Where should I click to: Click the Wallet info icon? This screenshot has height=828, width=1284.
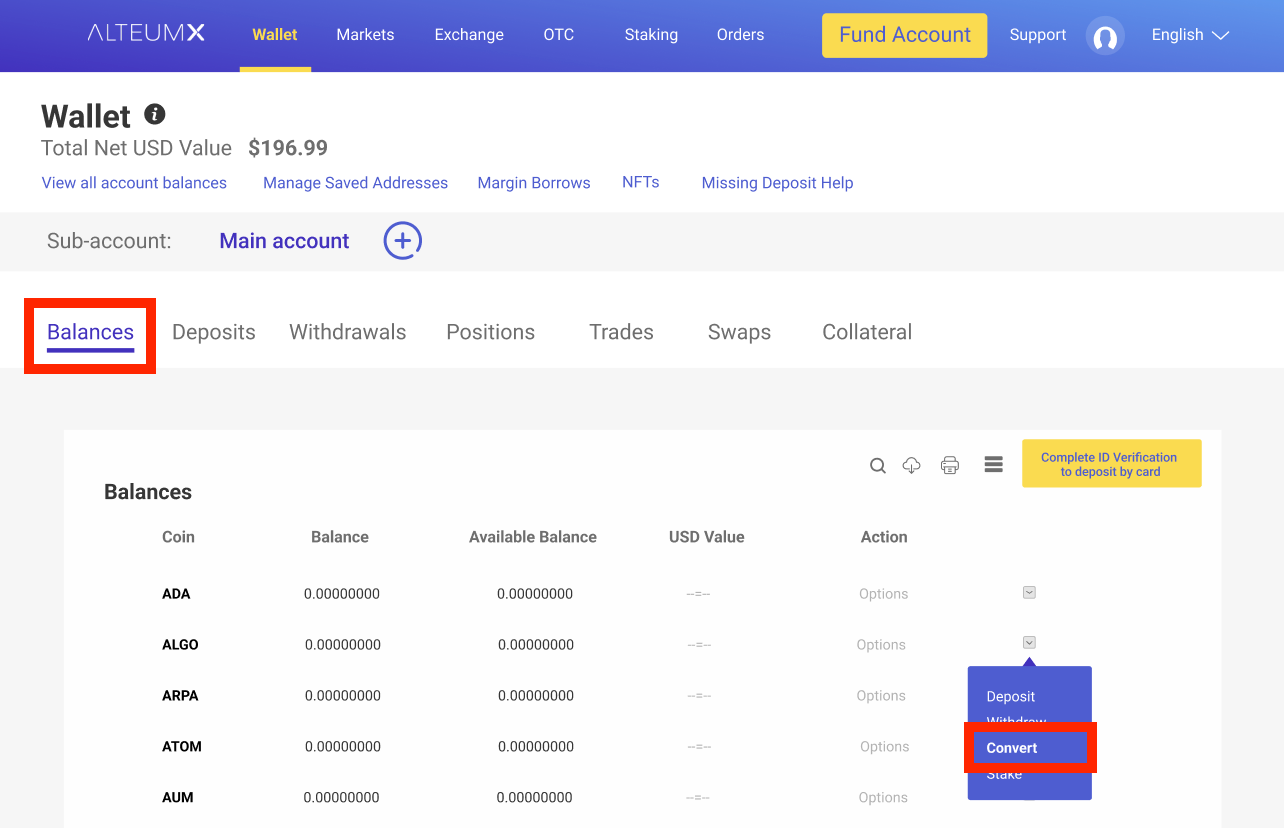(x=154, y=114)
